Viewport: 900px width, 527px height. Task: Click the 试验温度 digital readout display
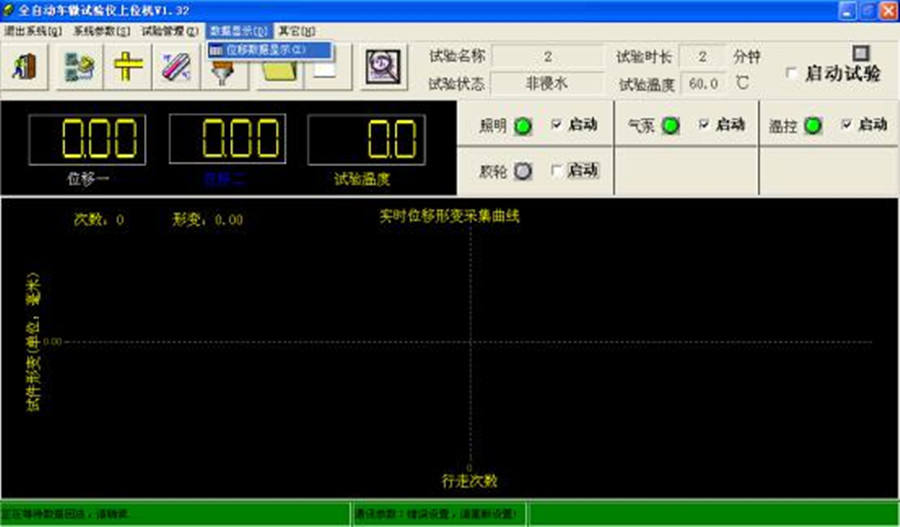[x=367, y=140]
